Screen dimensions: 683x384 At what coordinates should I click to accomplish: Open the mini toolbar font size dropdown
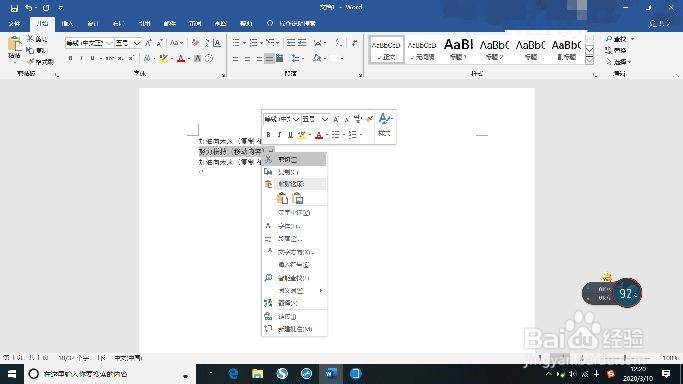pos(325,119)
